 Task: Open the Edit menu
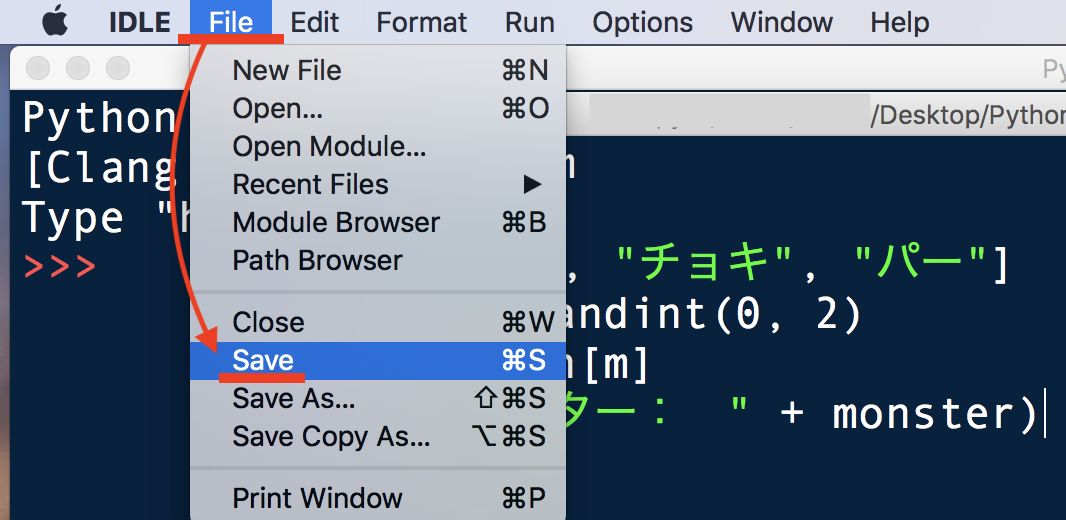tap(314, 22)
